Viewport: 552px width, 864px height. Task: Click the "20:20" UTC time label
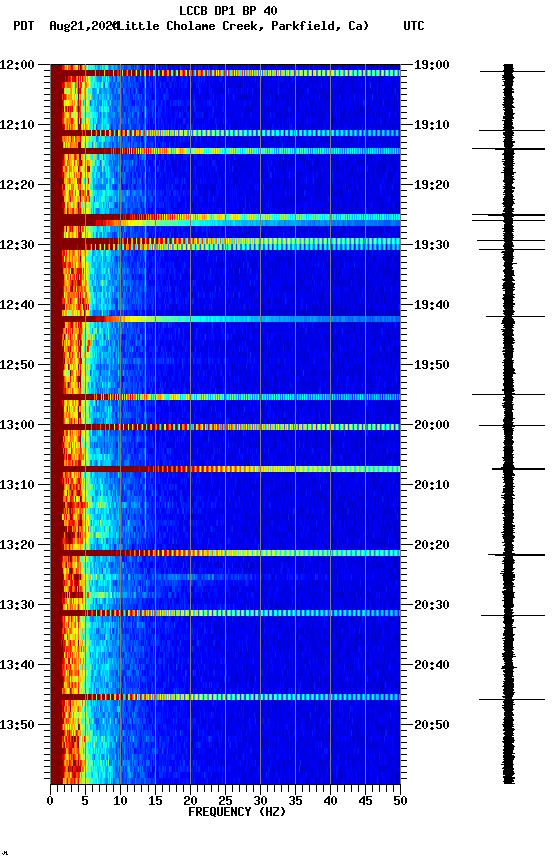click(432, 545)
